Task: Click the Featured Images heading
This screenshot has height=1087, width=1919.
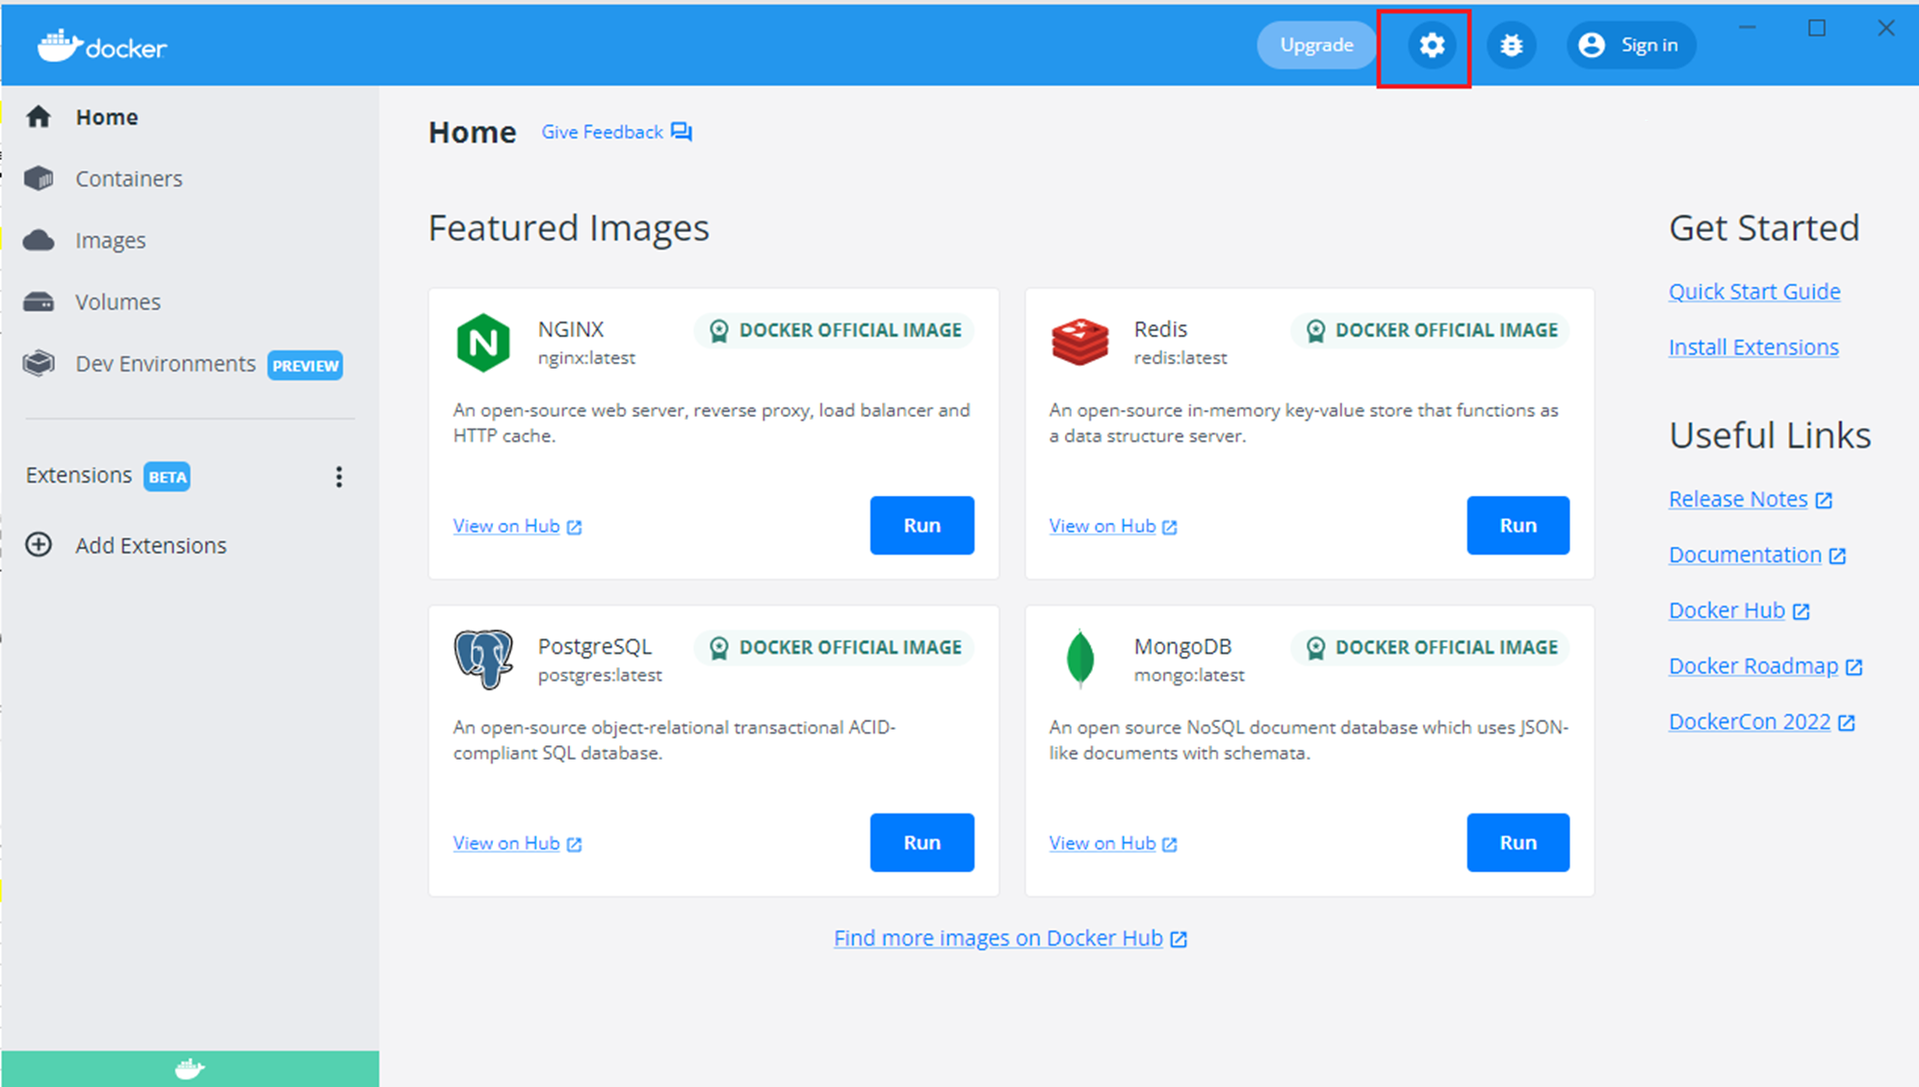Action: (x=569, y=228)
